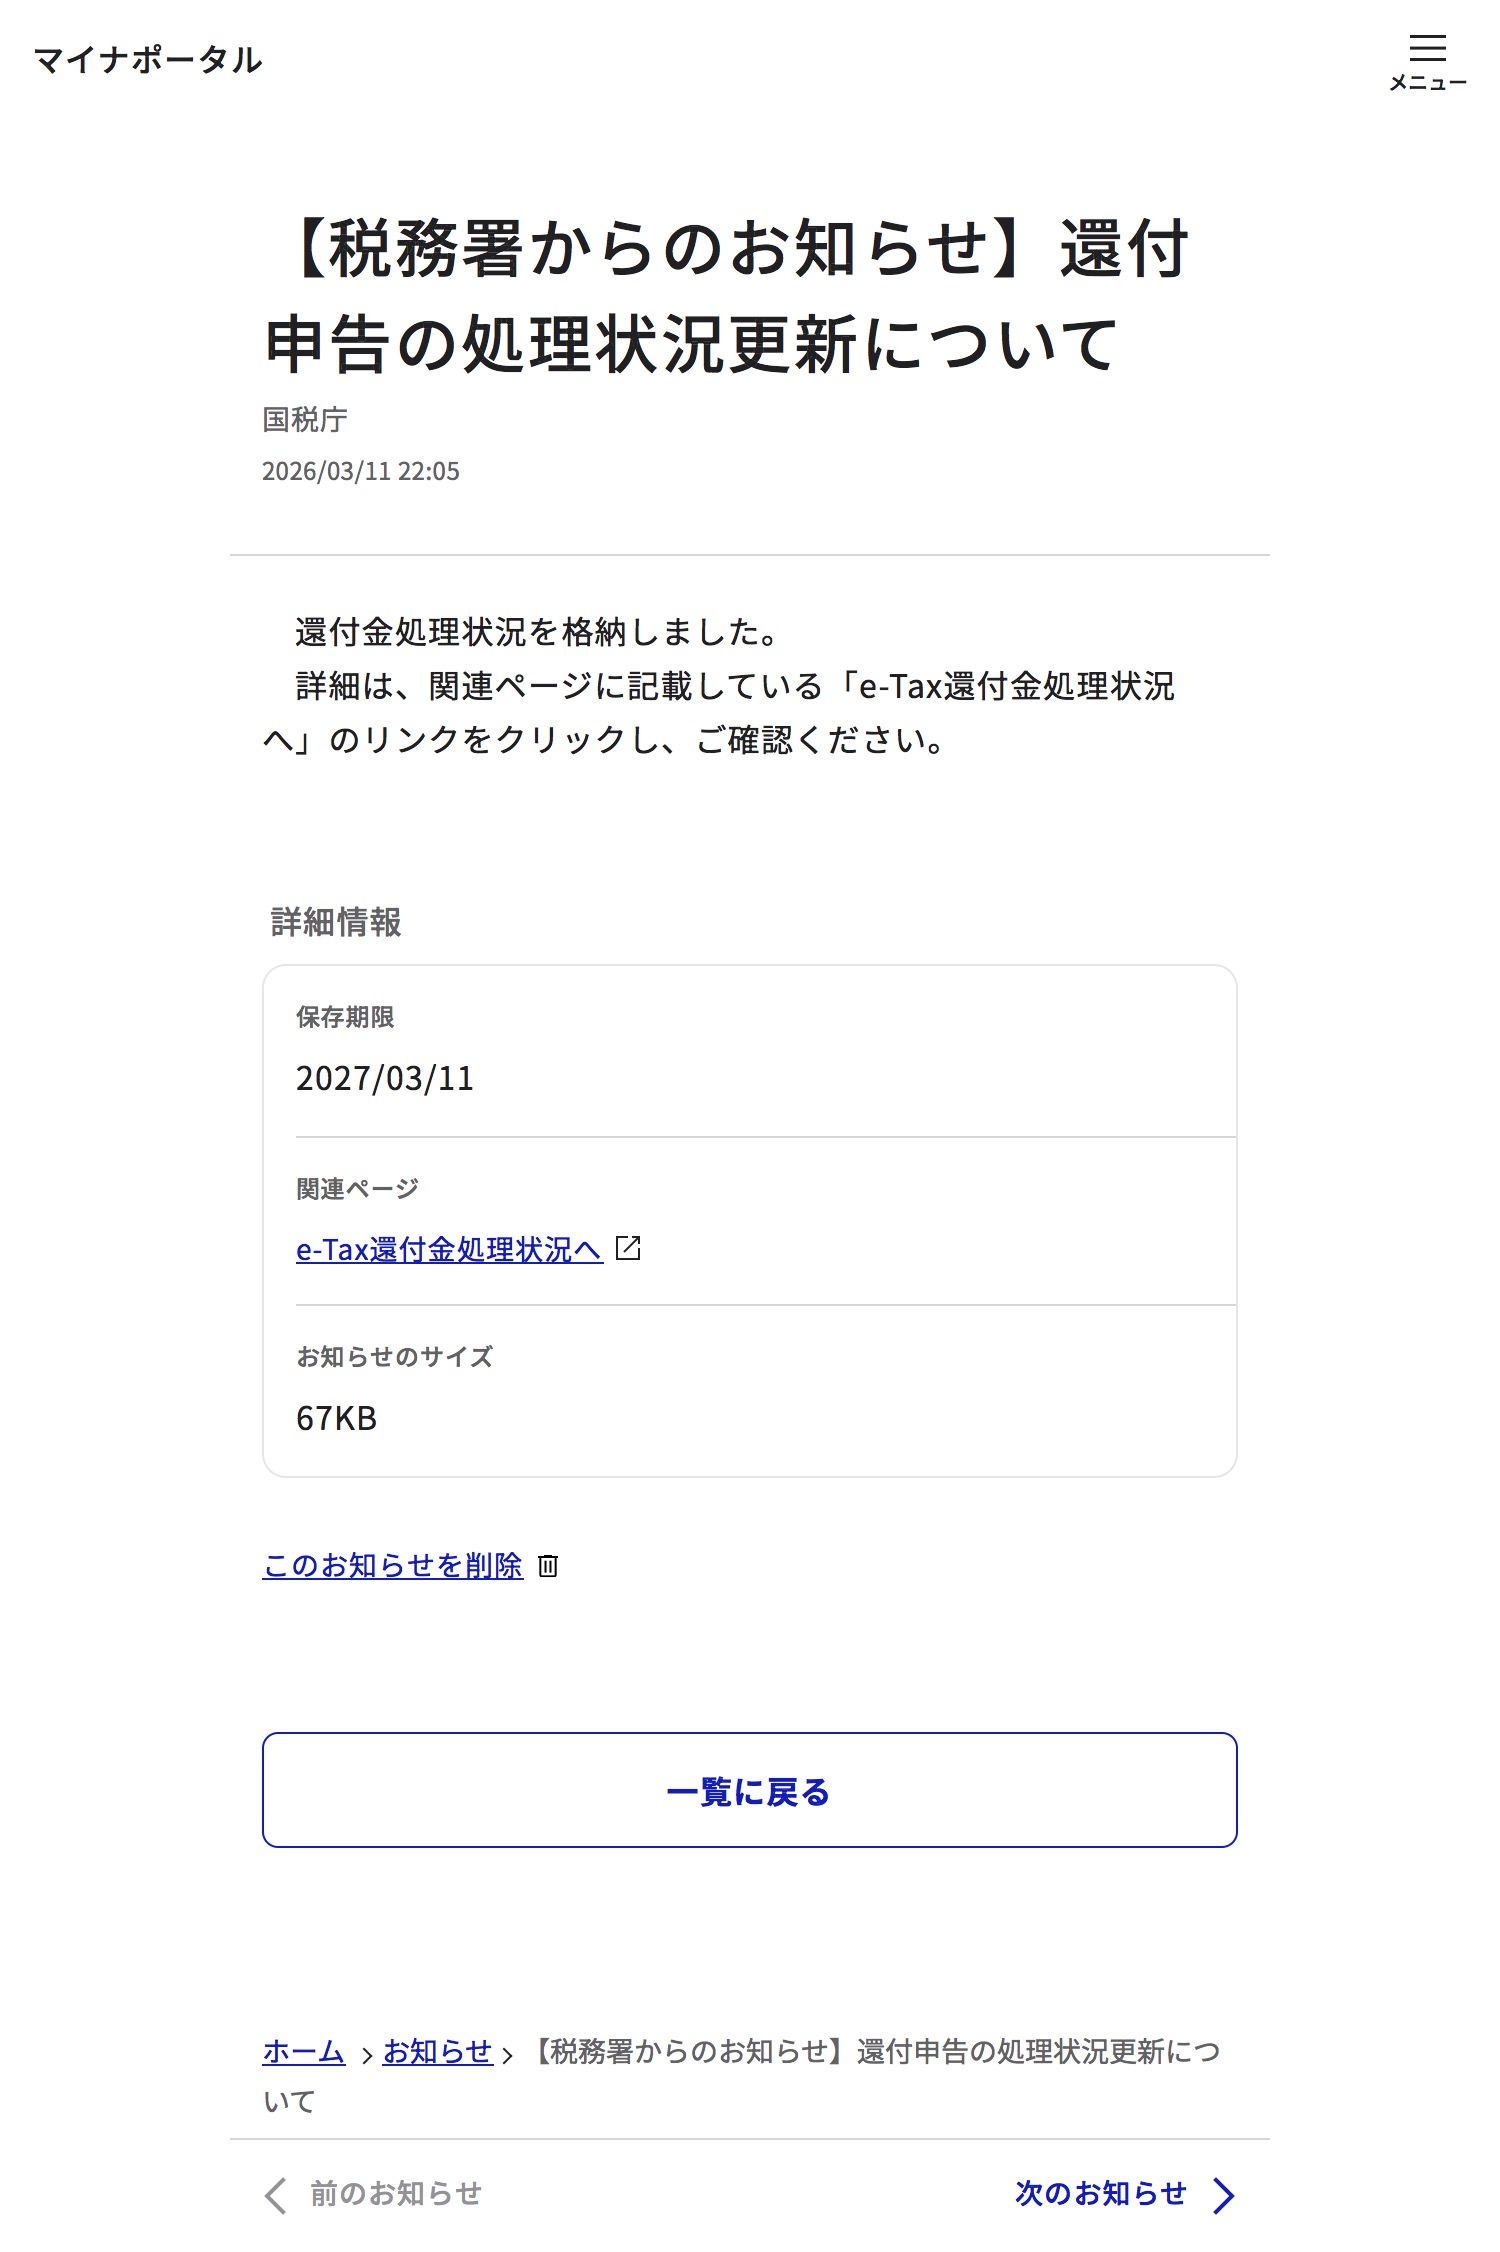This screenshot has height=2252, width=1500.
Task: Click the メニュー label at top right
Action: tap(1427, 83)
